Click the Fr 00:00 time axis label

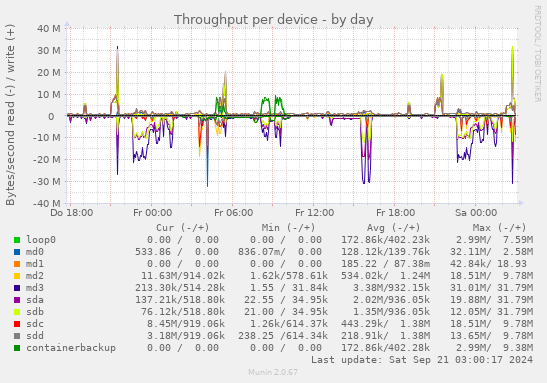(152, 213)
